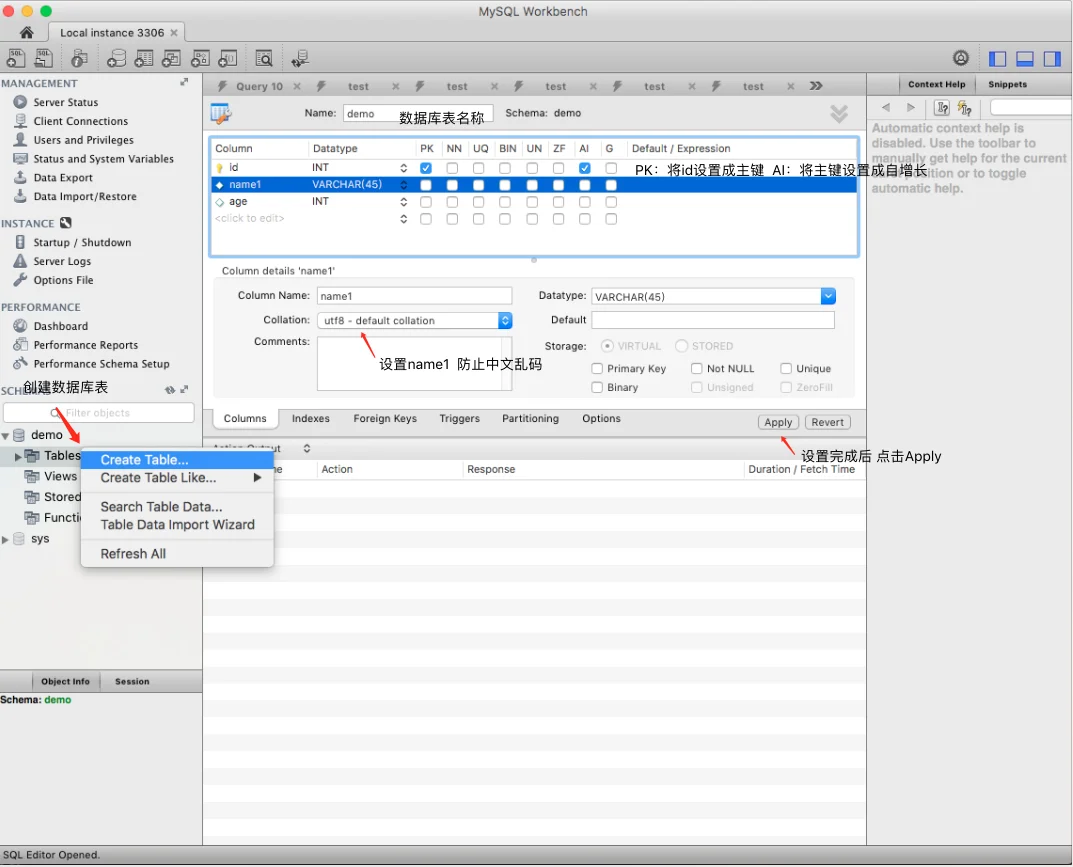Image resolution: width=1073 pixels, height=867 pixels.
Task: Toggle automatic context help icon
Action: pos(965,107)
